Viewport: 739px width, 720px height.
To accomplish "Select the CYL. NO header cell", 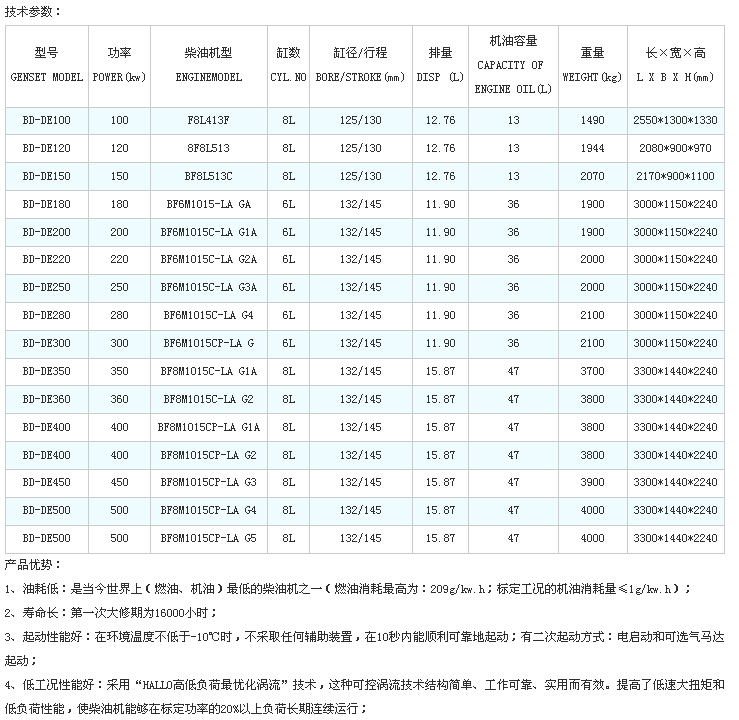I will (288, 64).
